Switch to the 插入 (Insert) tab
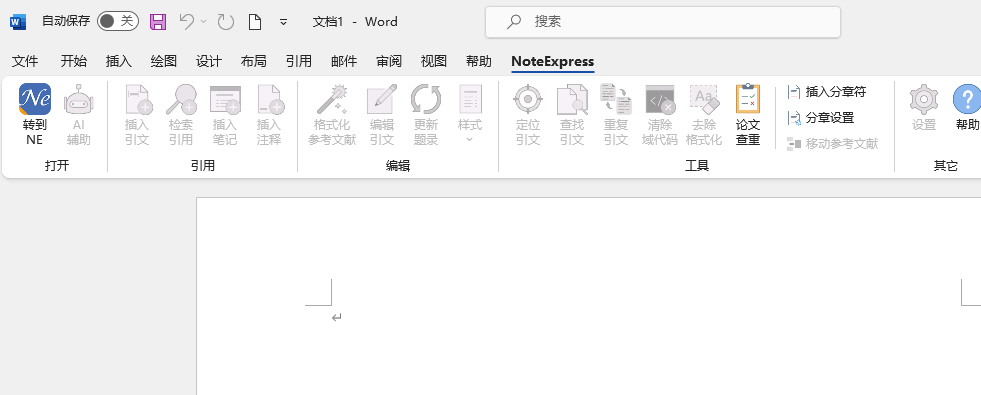 (119, 61)
